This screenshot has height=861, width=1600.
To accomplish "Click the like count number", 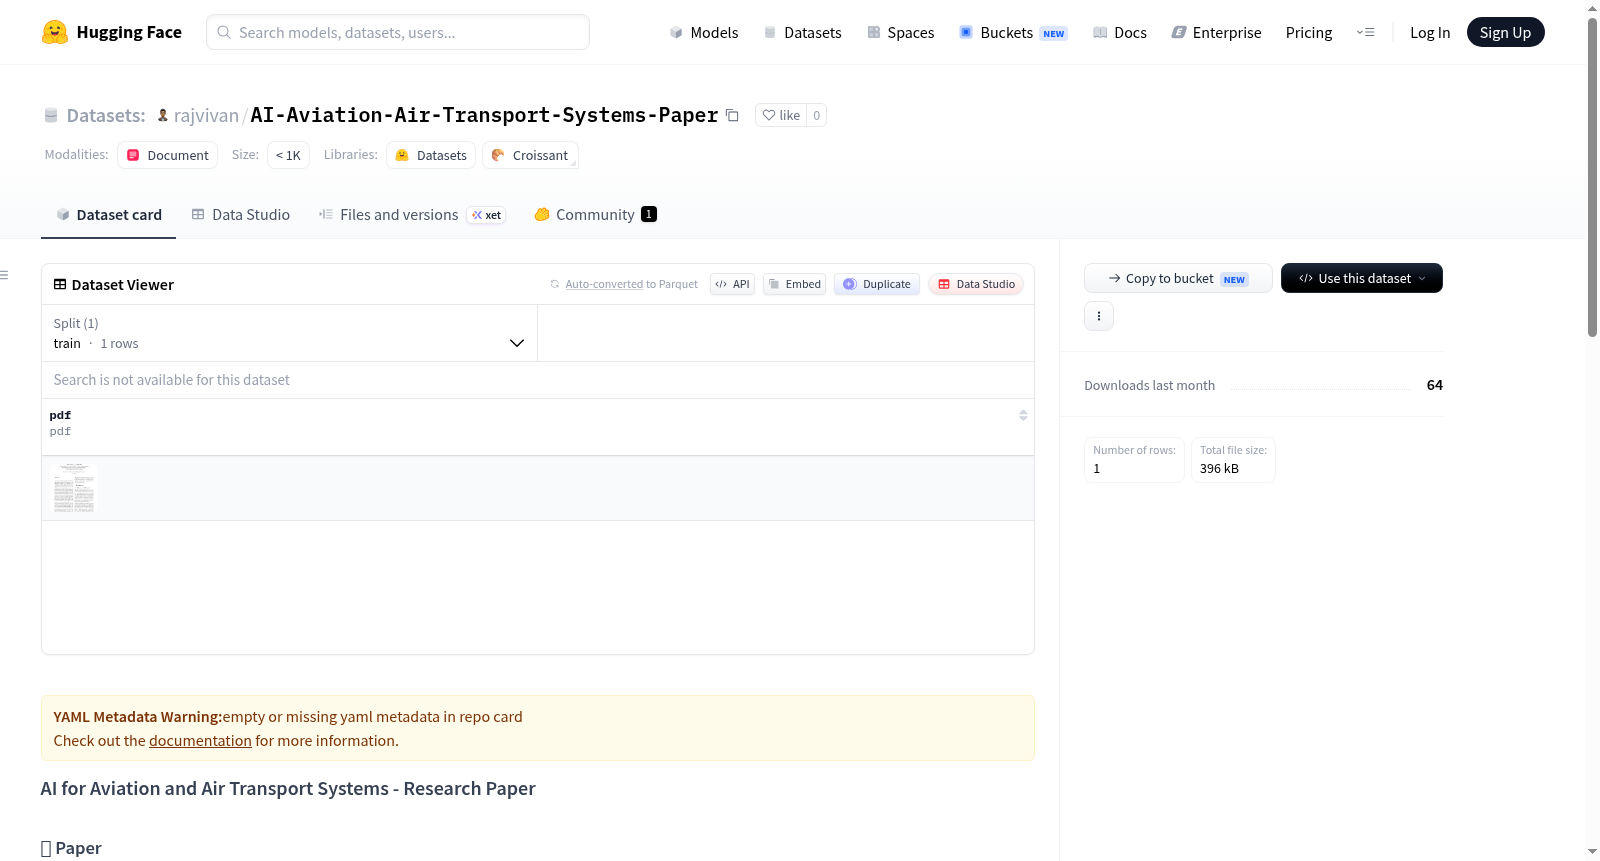I will click(x=817, y=115).
